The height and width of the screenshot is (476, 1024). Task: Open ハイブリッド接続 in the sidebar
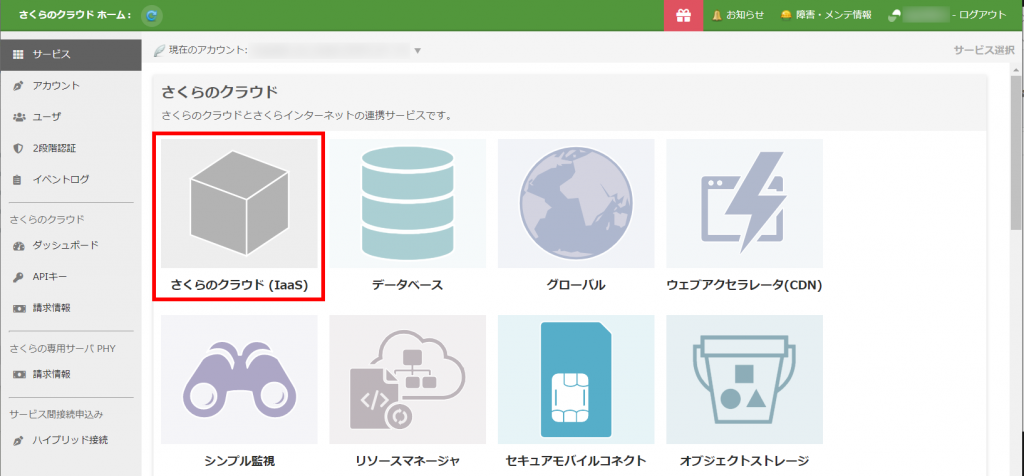tap(71, 440)
